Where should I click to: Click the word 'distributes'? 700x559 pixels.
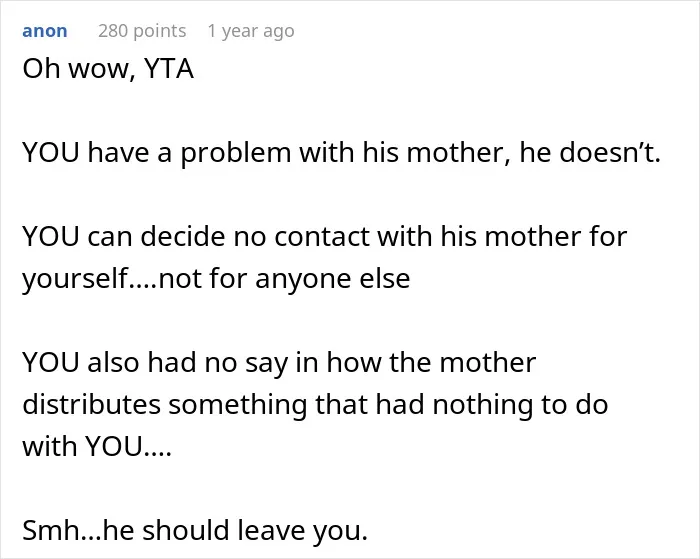(x=91, y=405)
